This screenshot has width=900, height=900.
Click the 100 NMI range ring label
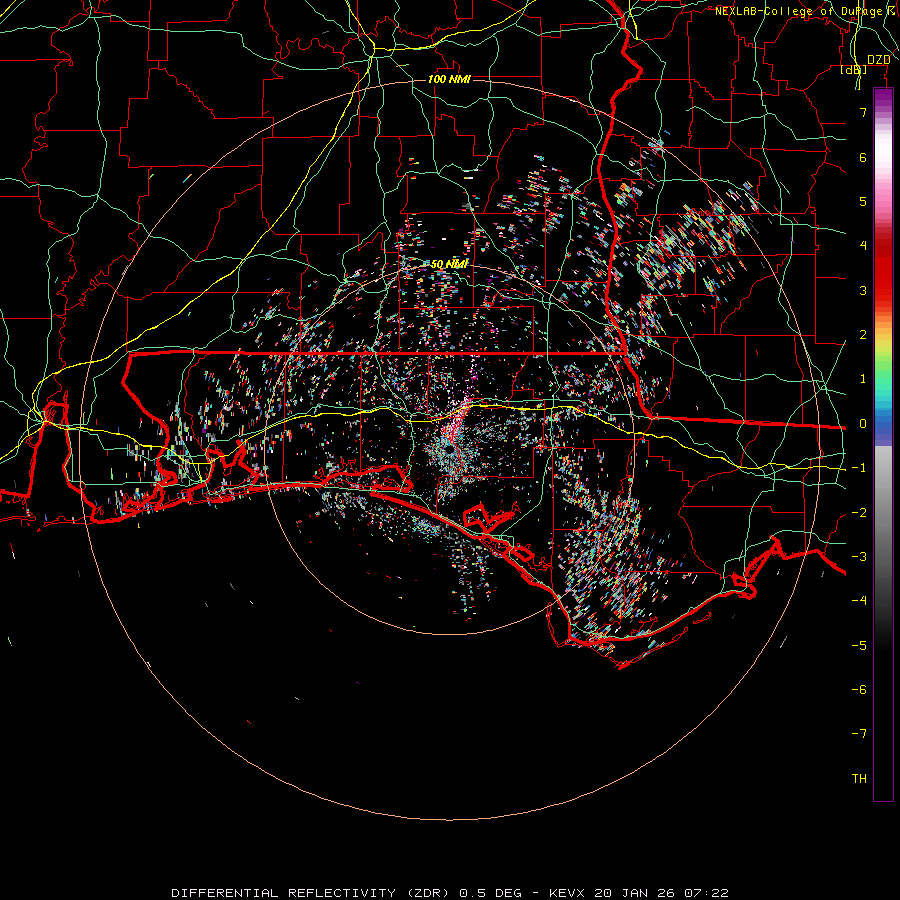click(x=449, y=79)
